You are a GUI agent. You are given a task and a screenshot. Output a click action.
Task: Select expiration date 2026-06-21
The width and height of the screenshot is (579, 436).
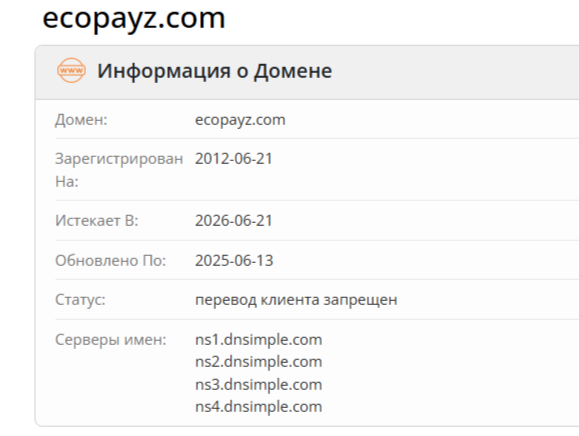(x=234, y=221)
